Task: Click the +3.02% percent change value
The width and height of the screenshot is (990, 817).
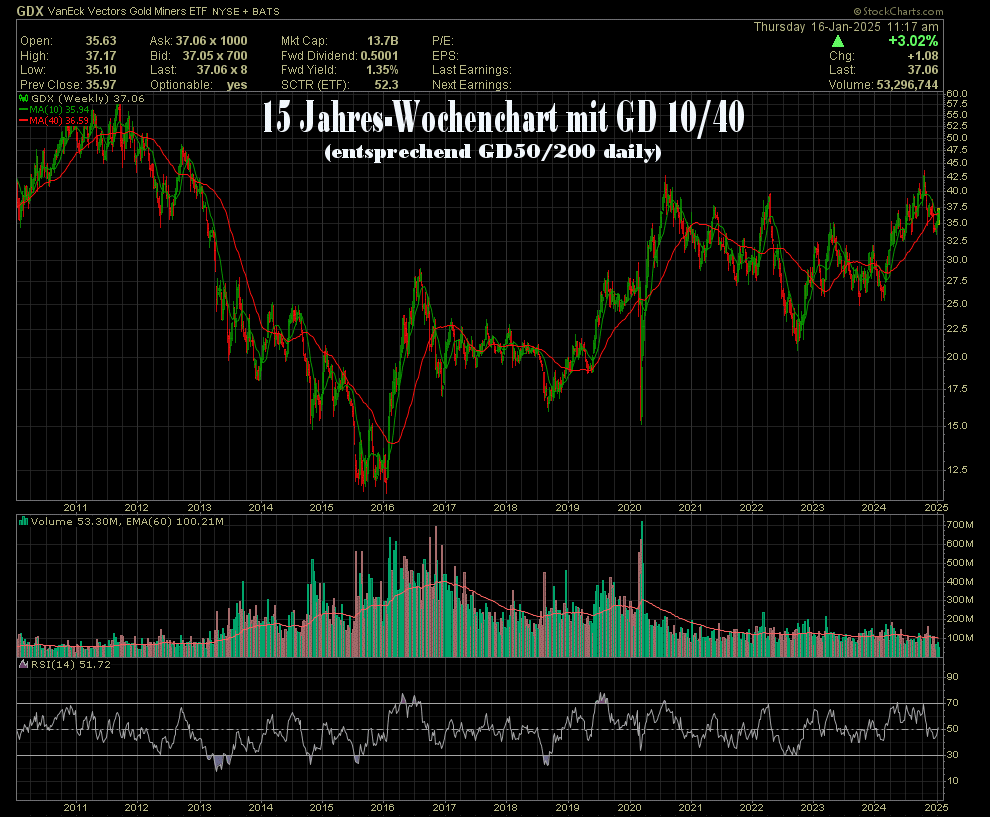Action: 913,41
